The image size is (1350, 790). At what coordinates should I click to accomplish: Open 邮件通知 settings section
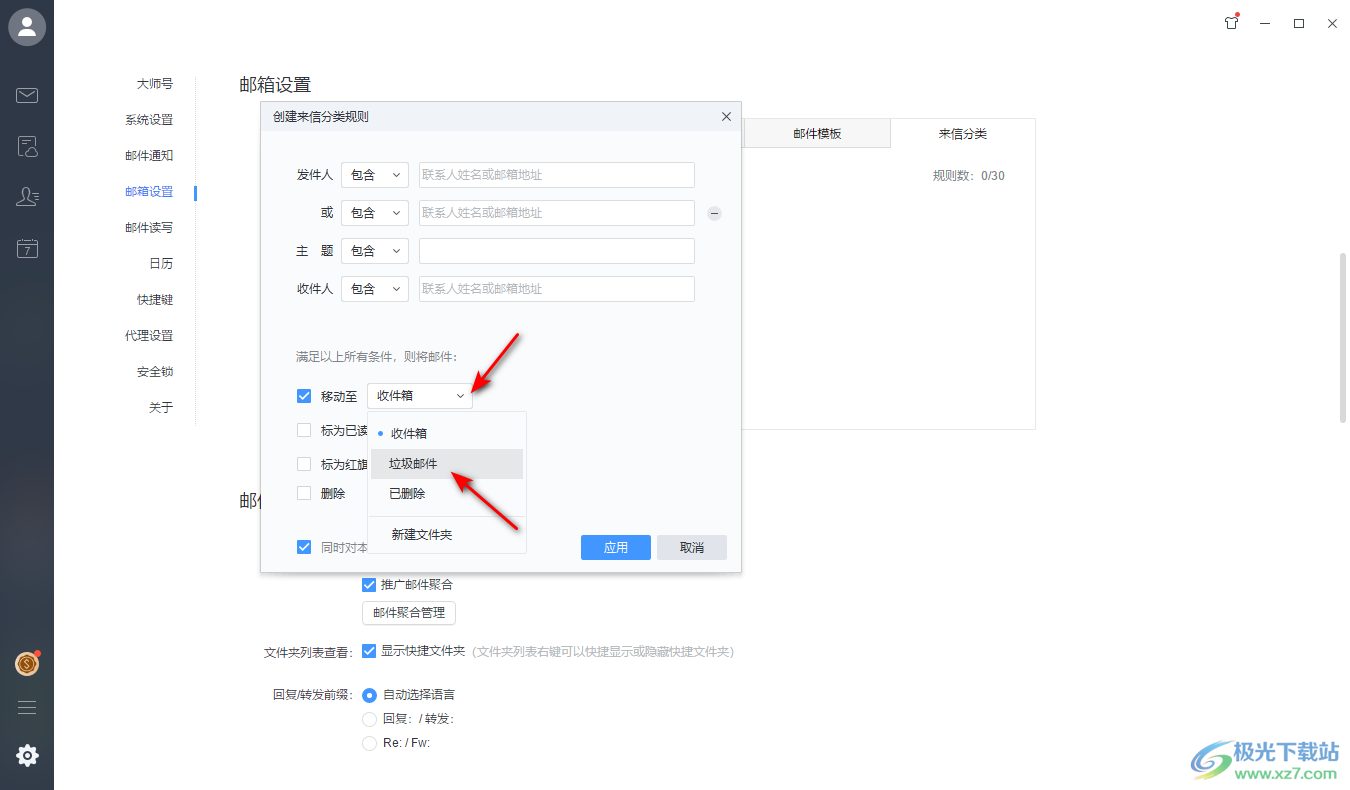149,156
